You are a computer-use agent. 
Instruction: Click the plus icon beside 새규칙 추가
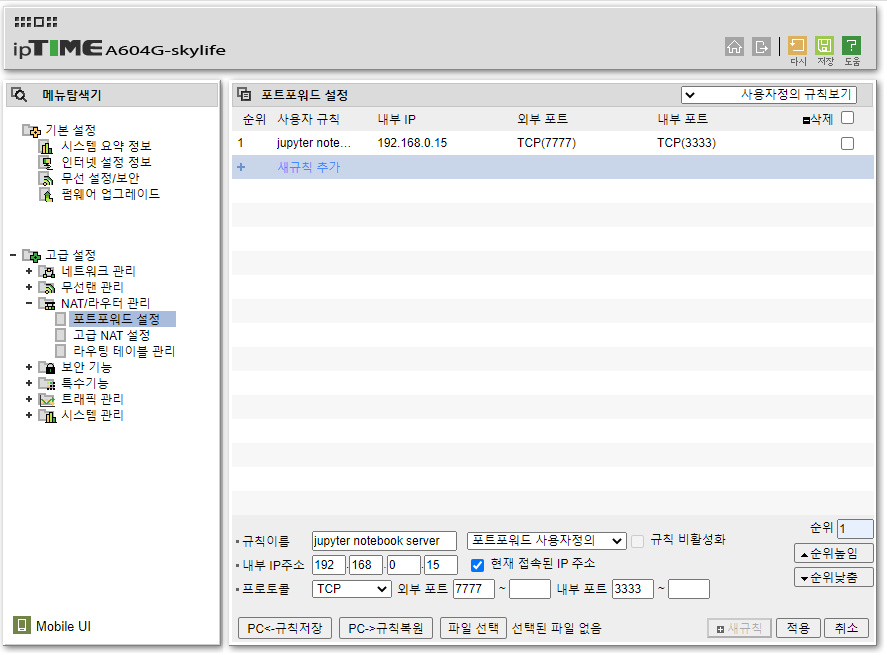tap(241, 167)
